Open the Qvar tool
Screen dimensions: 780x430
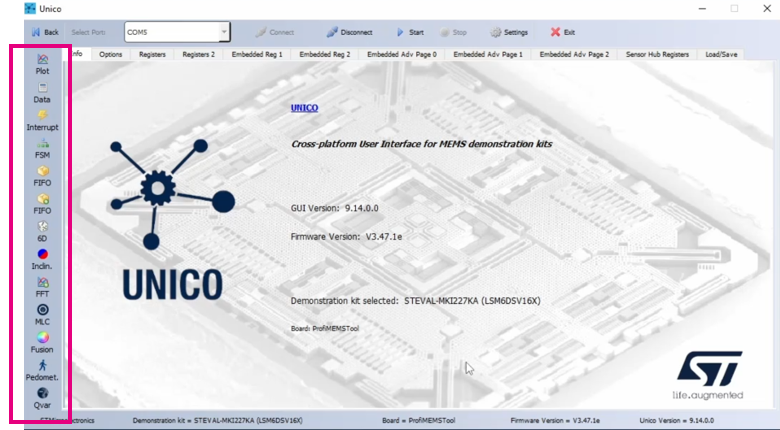point(42,399)
